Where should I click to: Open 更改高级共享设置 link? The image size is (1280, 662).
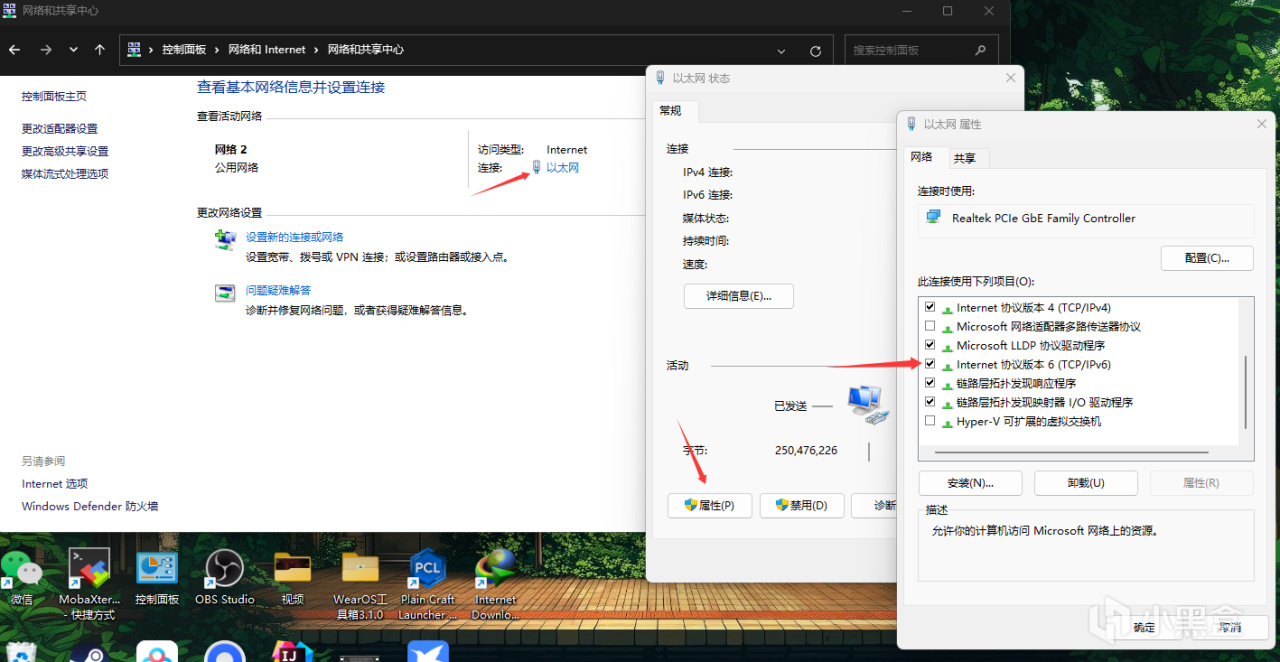(65, 151)
